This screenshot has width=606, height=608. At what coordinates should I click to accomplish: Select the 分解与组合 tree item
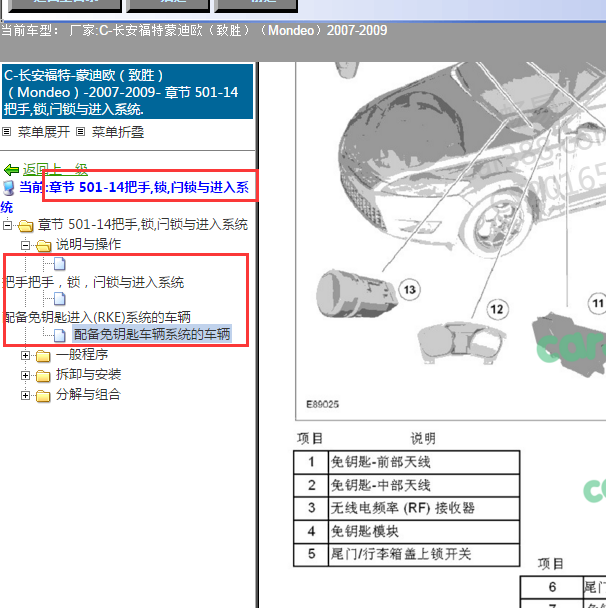pos(88,395)
